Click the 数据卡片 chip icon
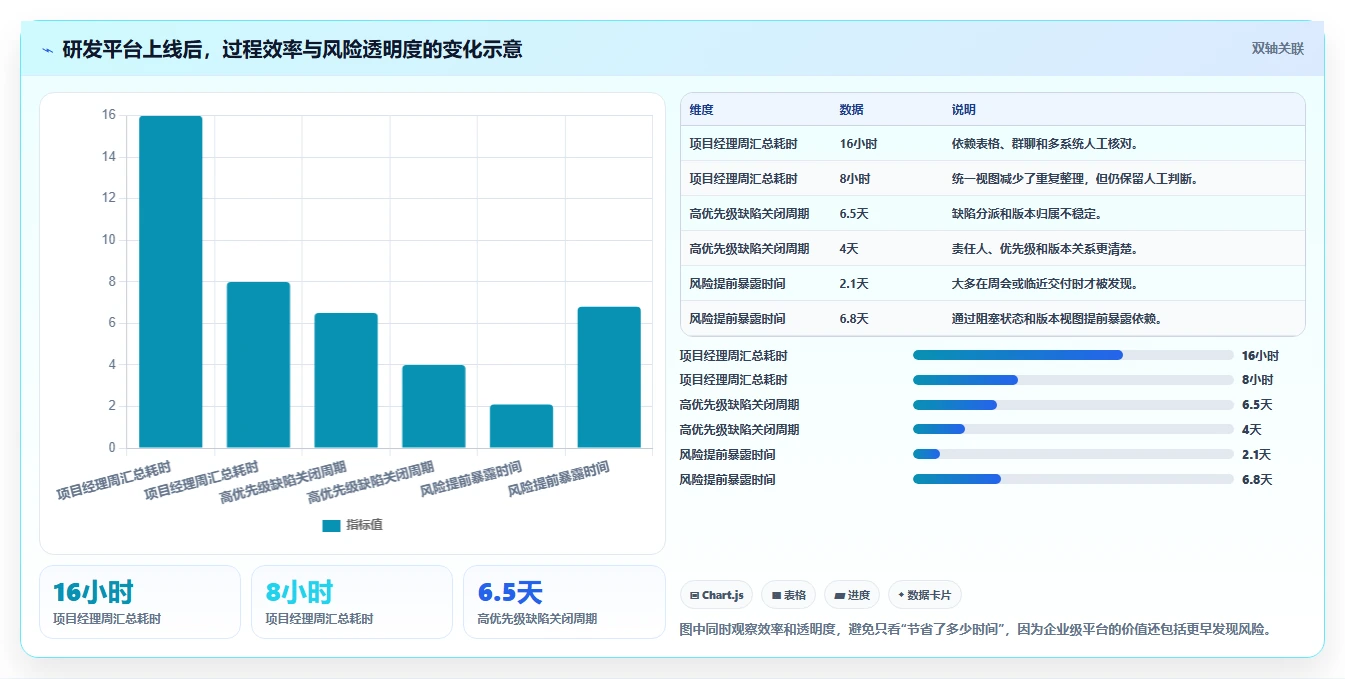The width and height of the screenshot is (1345, 679). 901,595
